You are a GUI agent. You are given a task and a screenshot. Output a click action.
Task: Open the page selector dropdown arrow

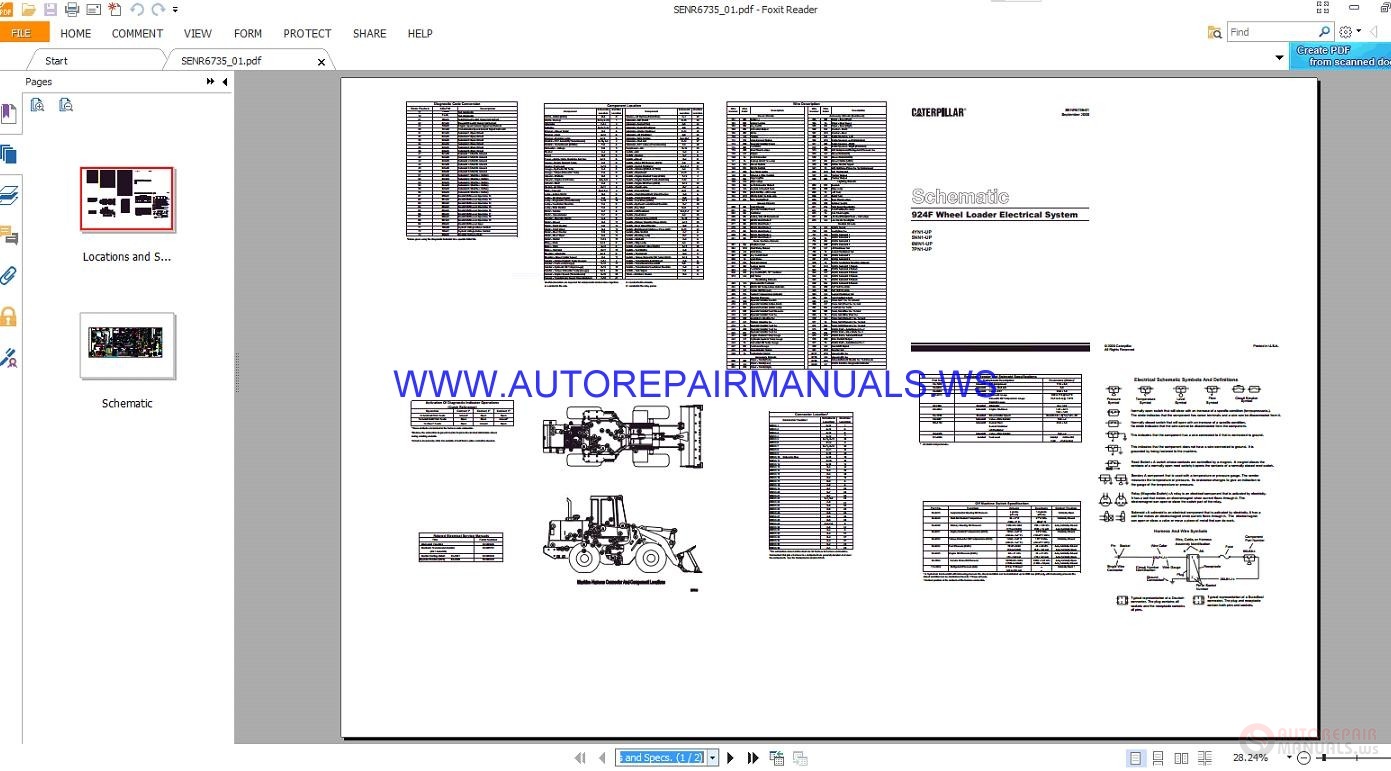(713, 758)
